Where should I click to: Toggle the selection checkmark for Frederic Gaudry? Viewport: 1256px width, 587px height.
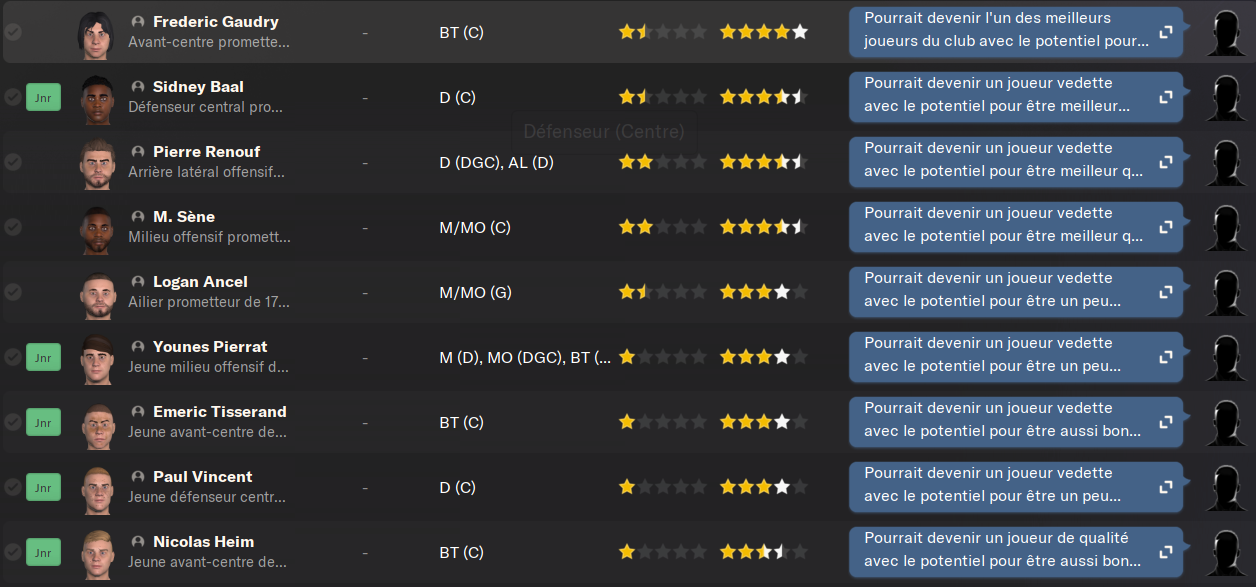click(x=13, y=32)
